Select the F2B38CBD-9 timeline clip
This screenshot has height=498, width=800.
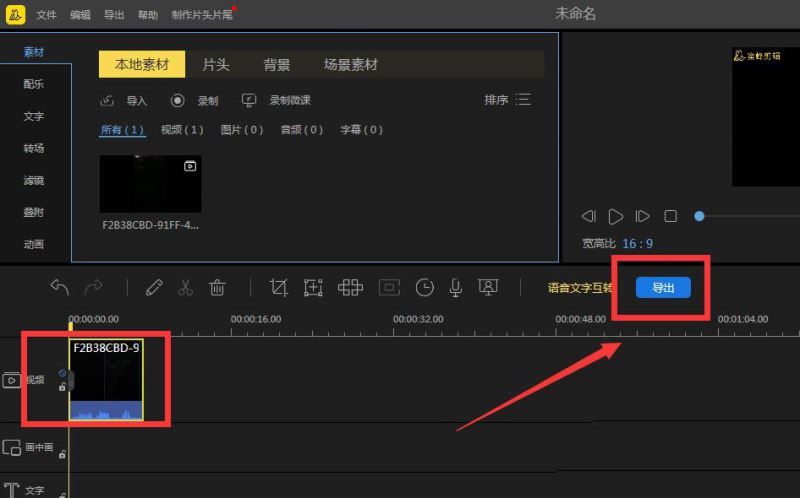tap(106, 380)
